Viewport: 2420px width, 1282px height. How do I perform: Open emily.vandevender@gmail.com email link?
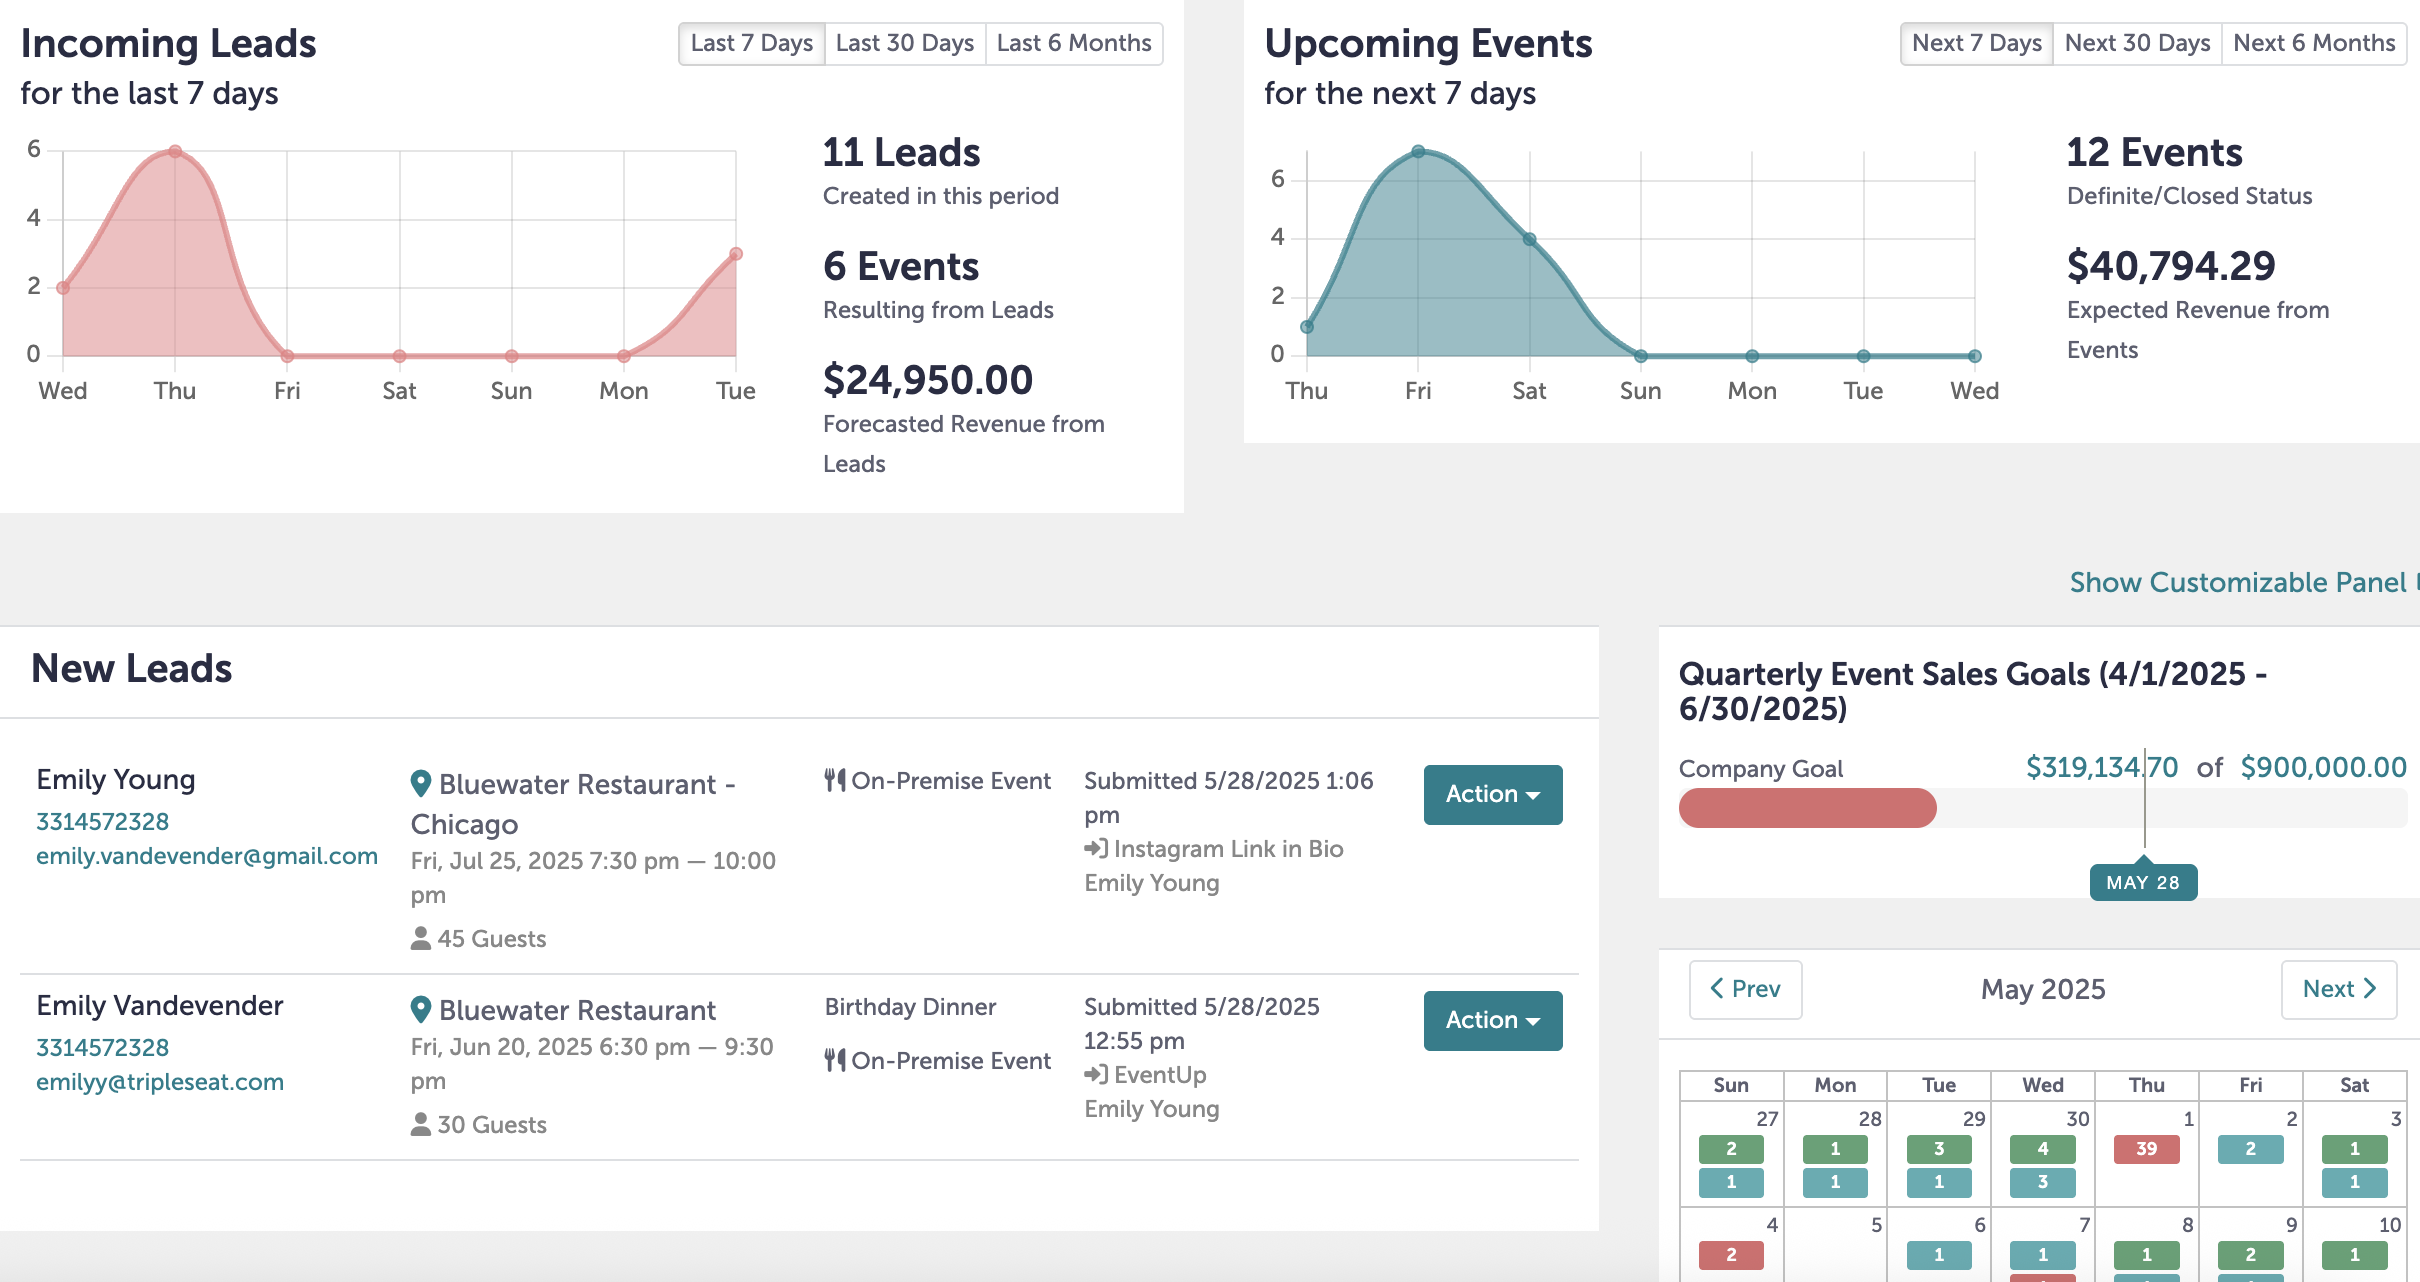[x=207, y=856]
